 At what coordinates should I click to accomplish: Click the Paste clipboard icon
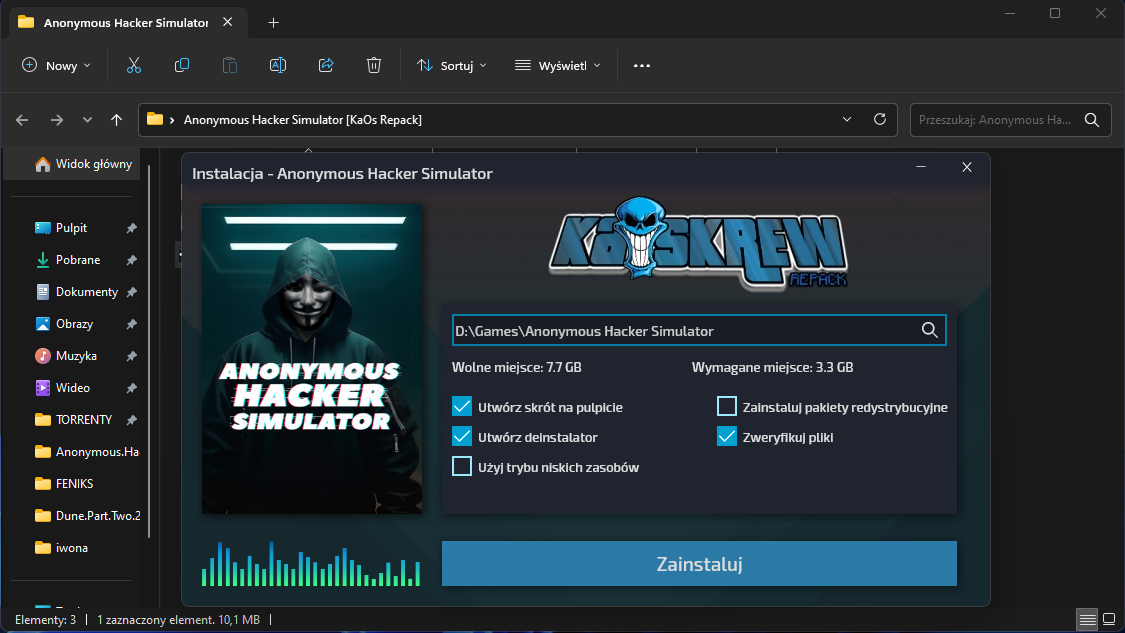pos(230,65)
